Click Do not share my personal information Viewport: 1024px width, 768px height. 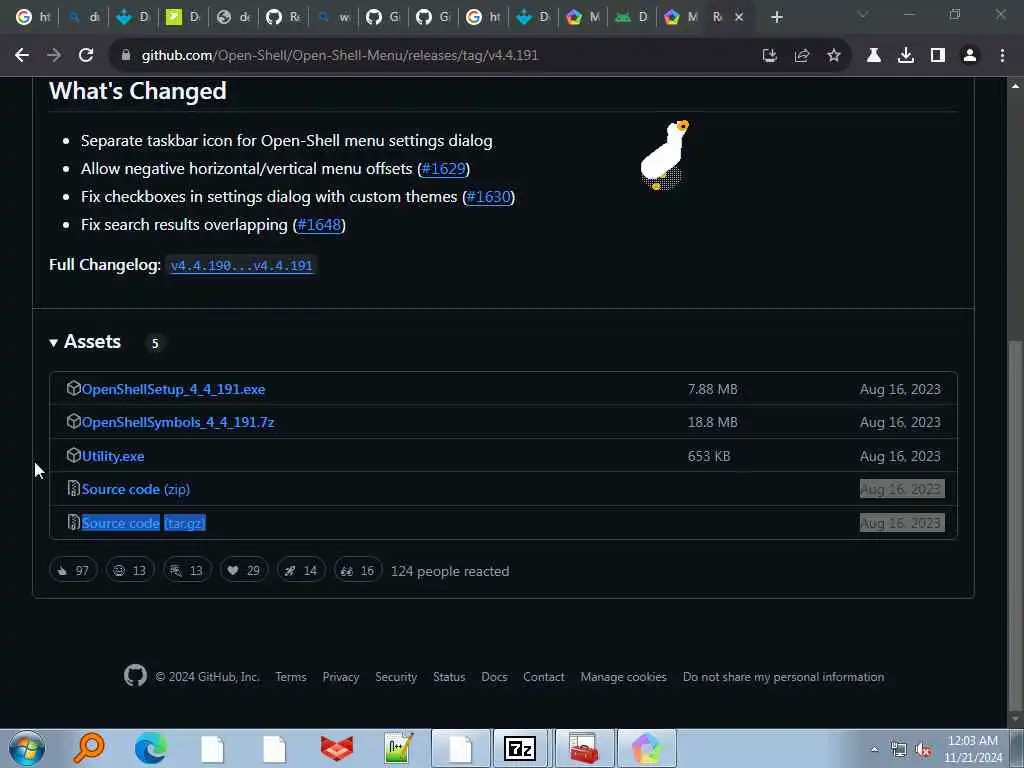[x=784, y=677]
